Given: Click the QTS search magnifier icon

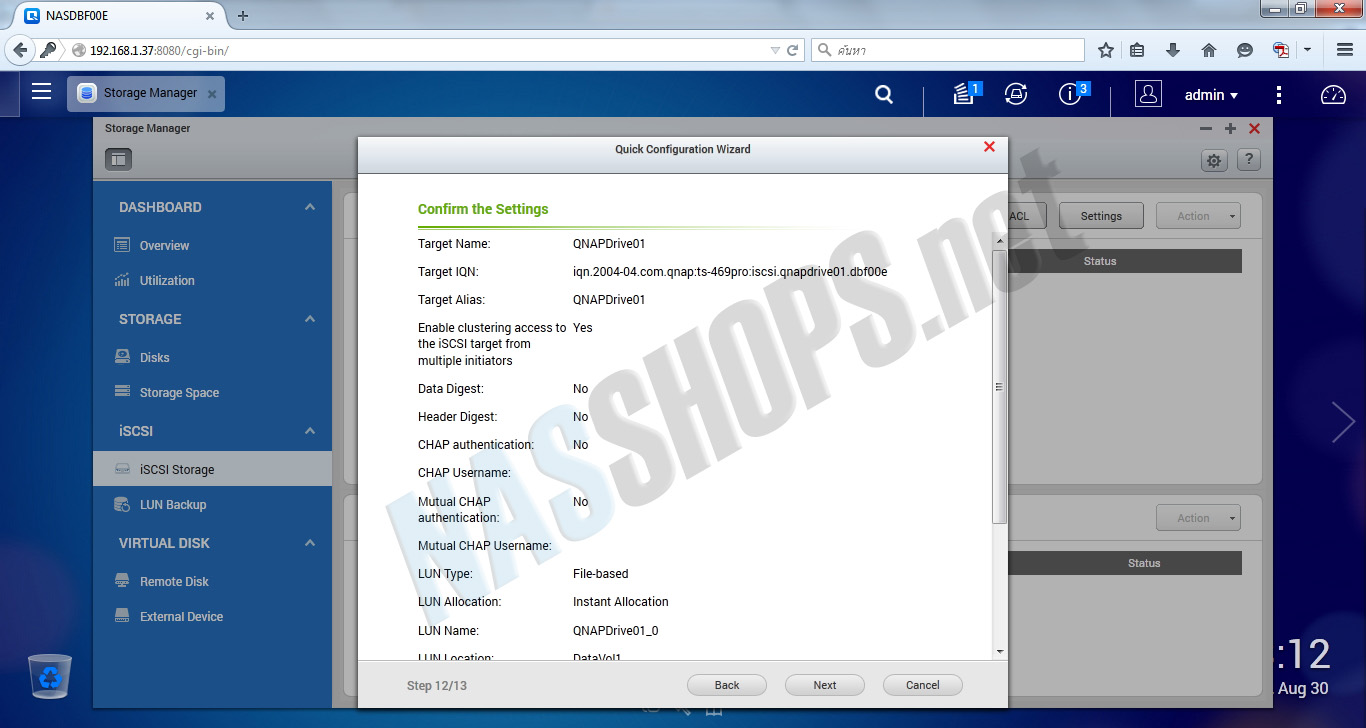Looking at the screenshot, I should click(x=884, y=94).
